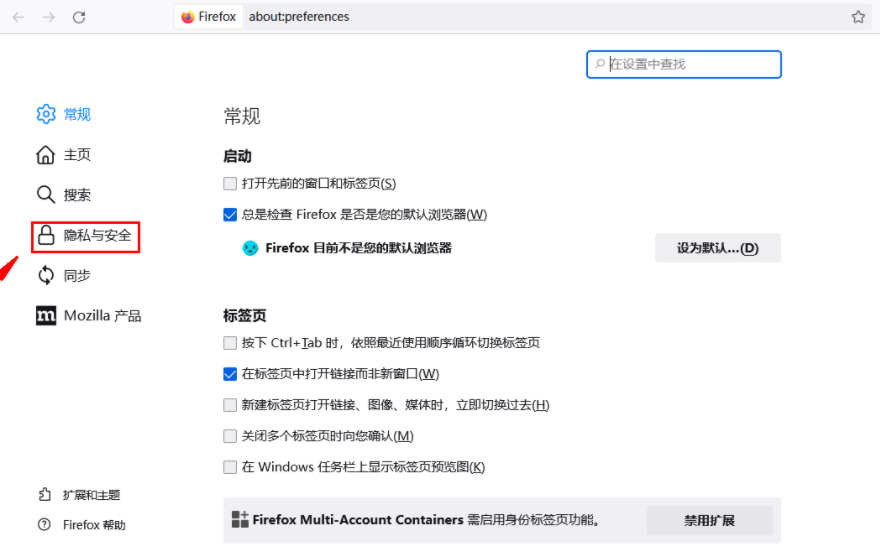Bookmark this page with star icon
This screenshot has width=880, height=544.
coord(858,17)
